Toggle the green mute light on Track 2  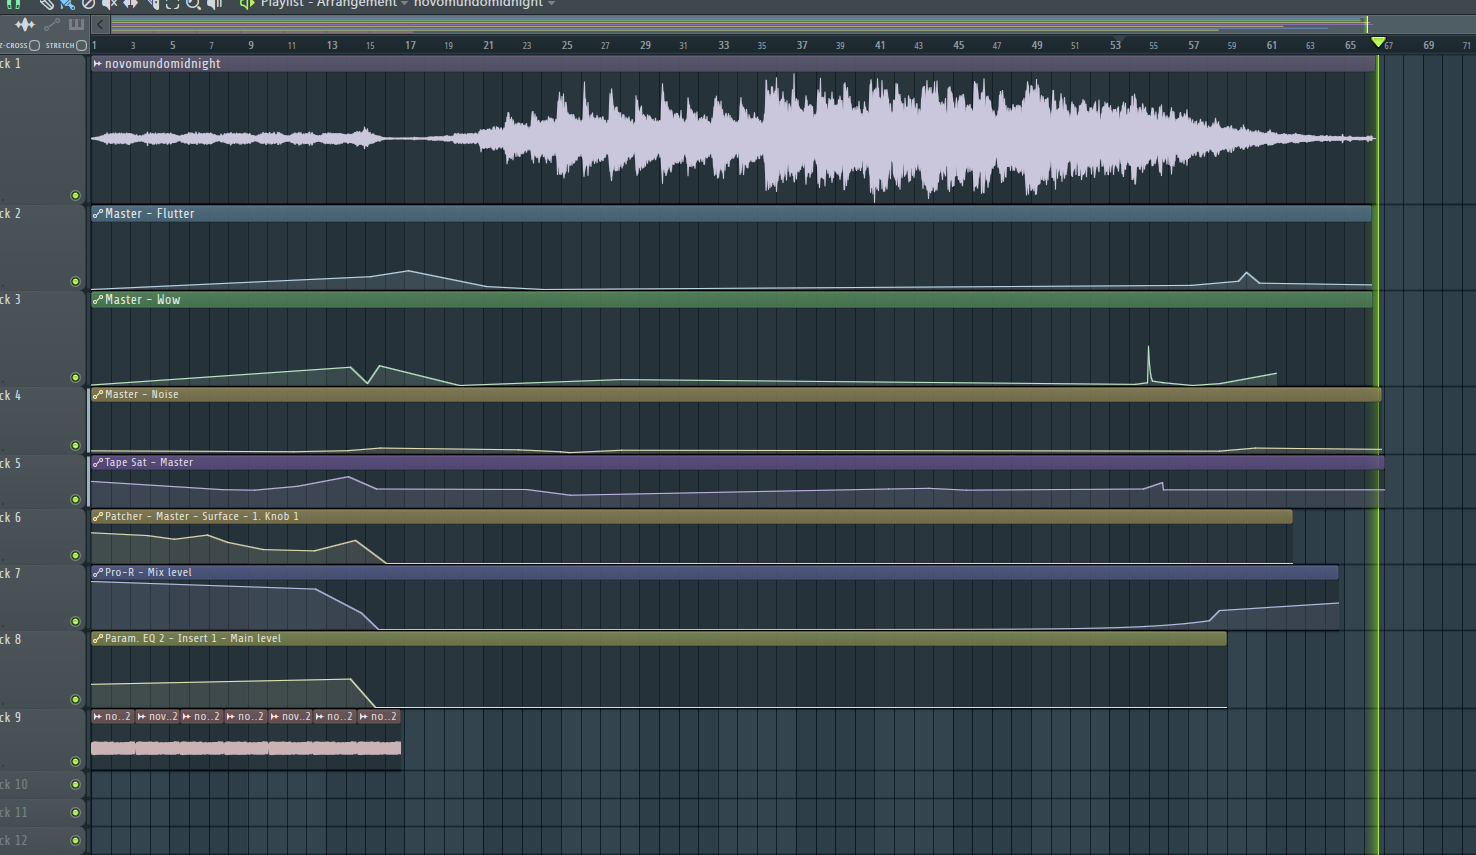click(x=75, y=281)
